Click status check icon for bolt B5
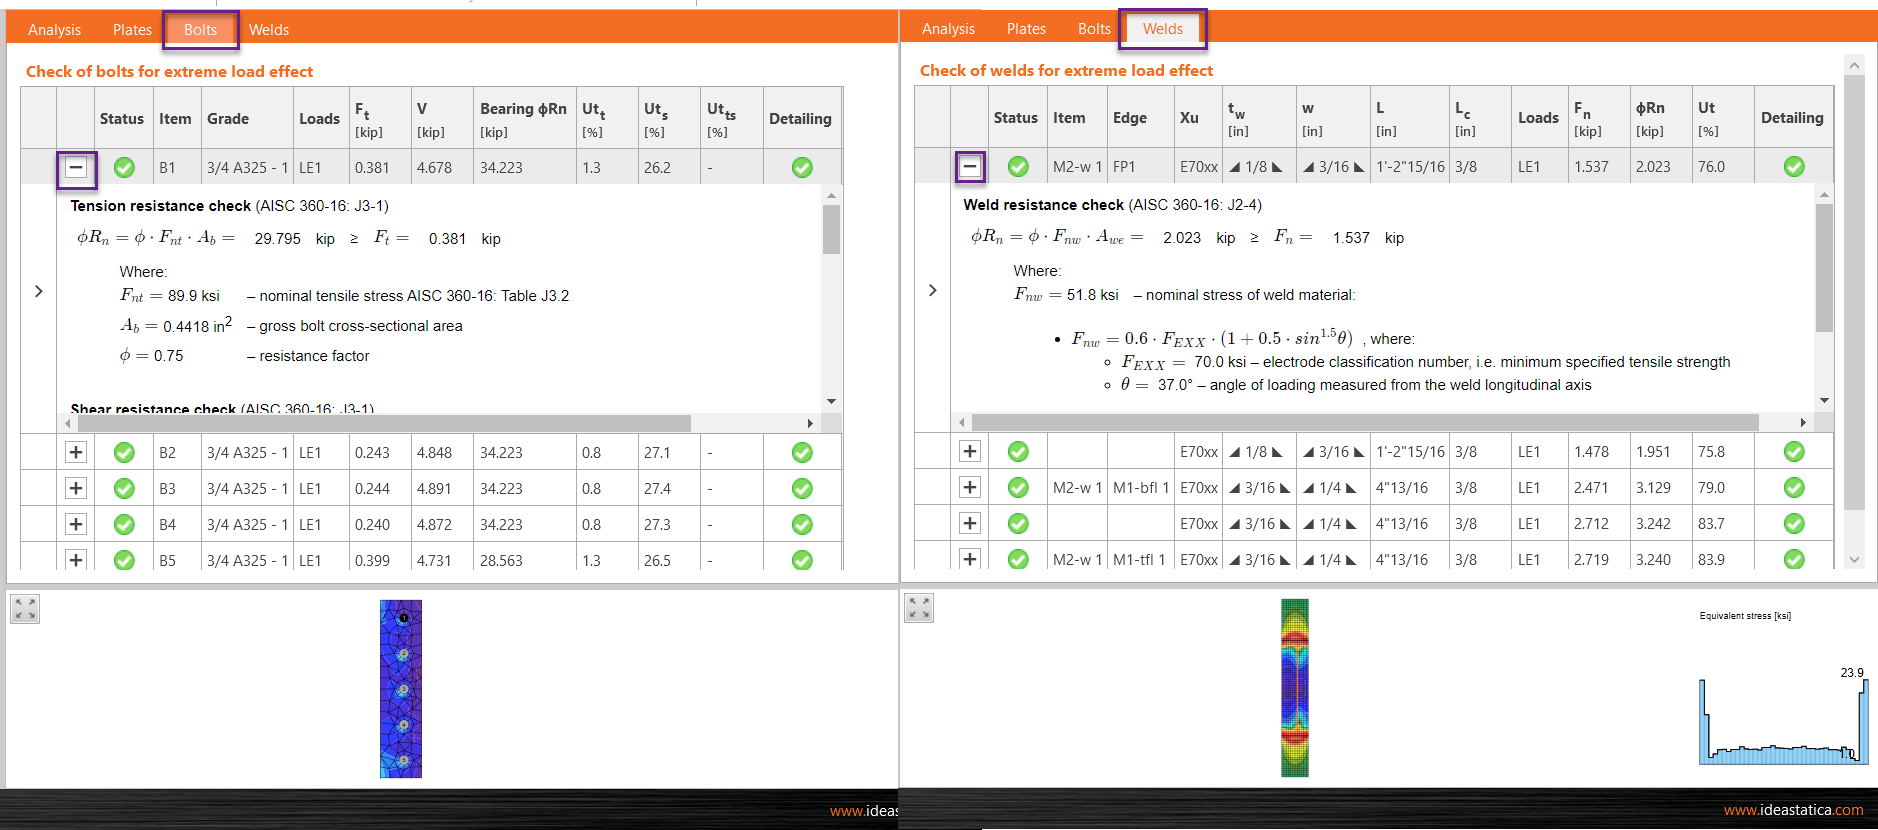1878x830 pixels. 124,560
